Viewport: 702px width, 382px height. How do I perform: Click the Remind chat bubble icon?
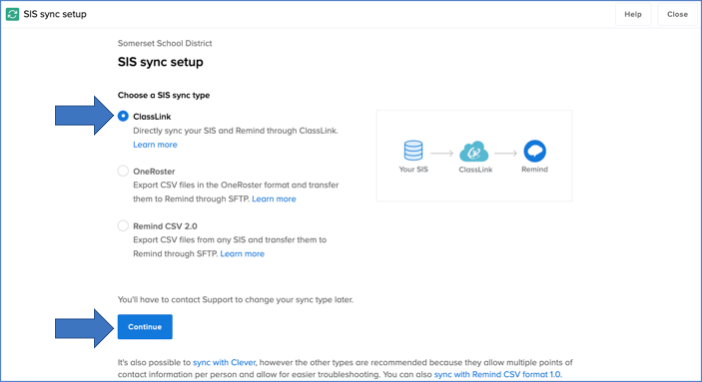coord(535,151)
